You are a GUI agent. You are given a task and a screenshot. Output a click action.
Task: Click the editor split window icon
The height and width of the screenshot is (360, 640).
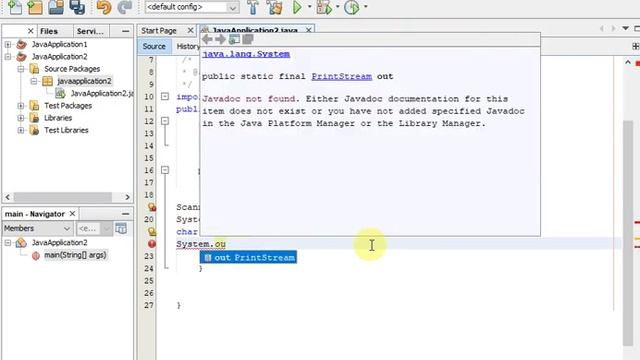[636, 46]
